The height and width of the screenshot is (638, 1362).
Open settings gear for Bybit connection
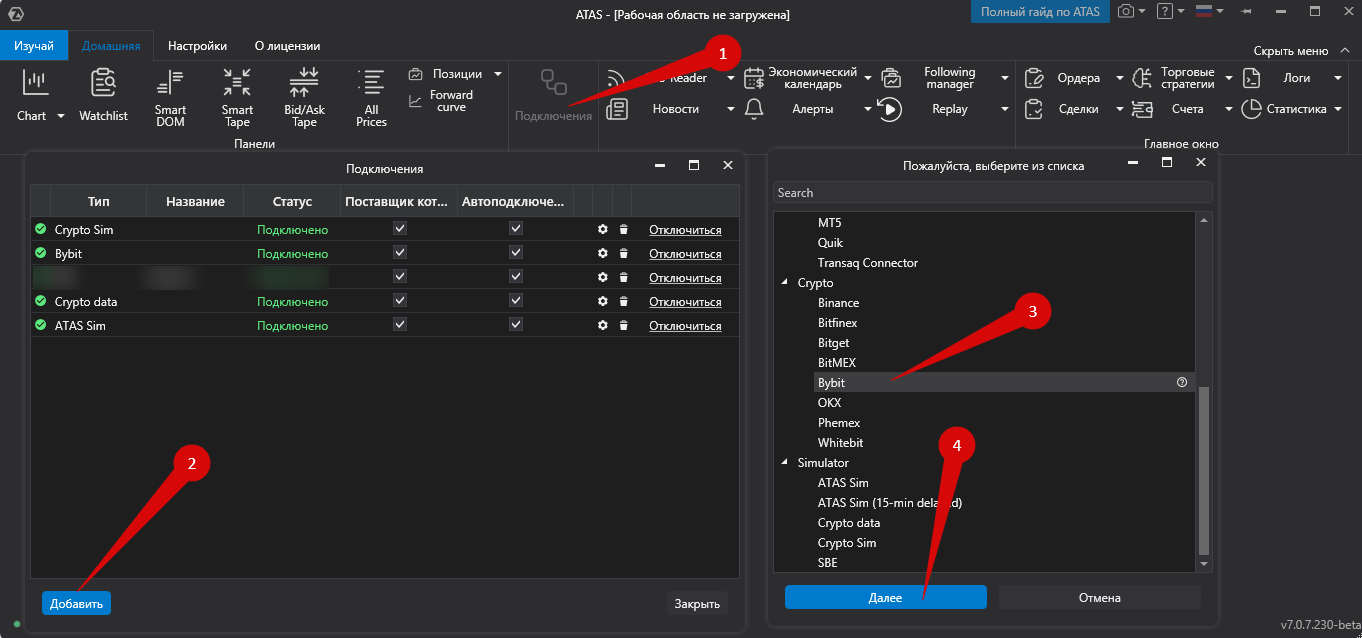click(603, 254)
